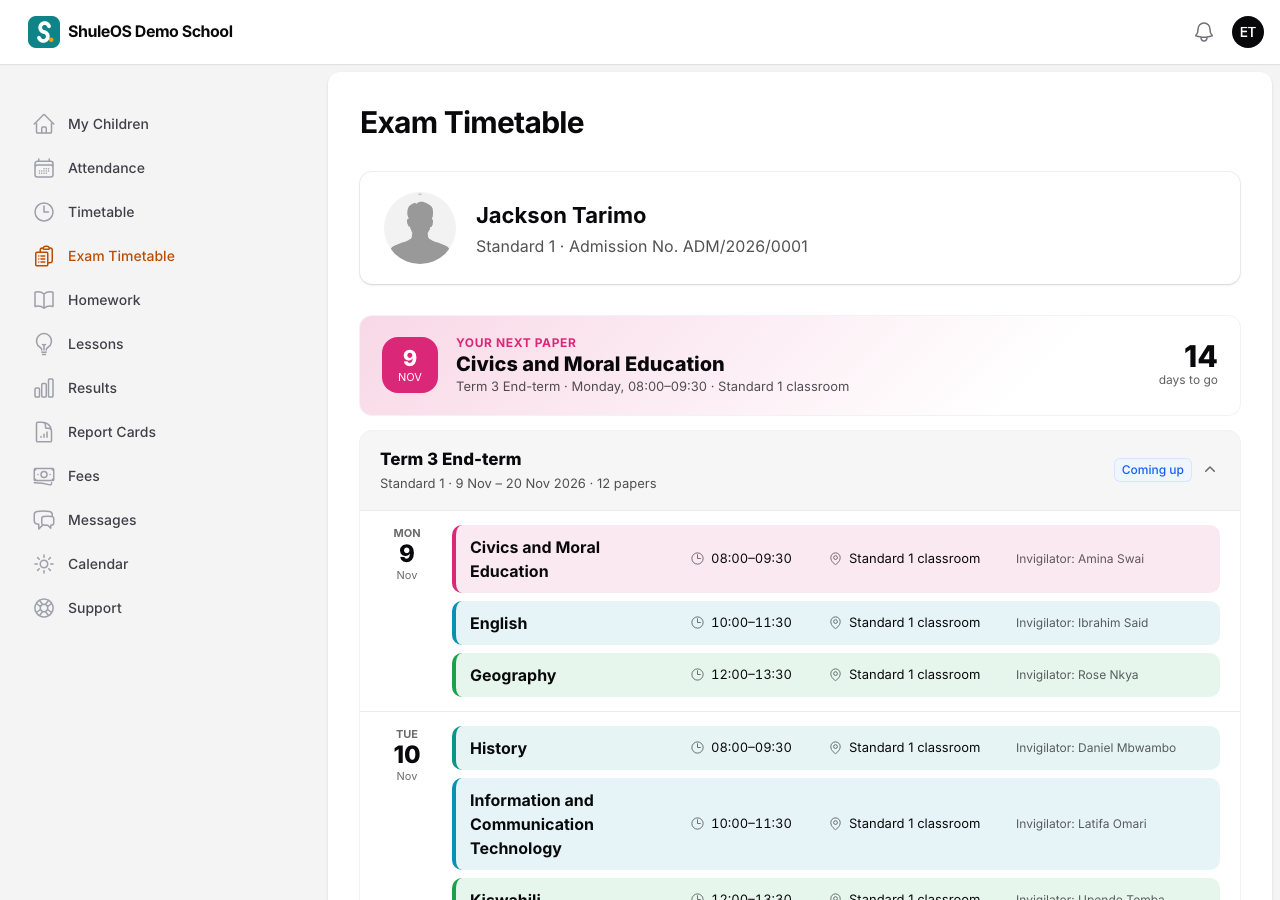This screenshot has height=900, width=1280.
Task: Click the Timetable clock icon in sidebar
Action: 44,212
